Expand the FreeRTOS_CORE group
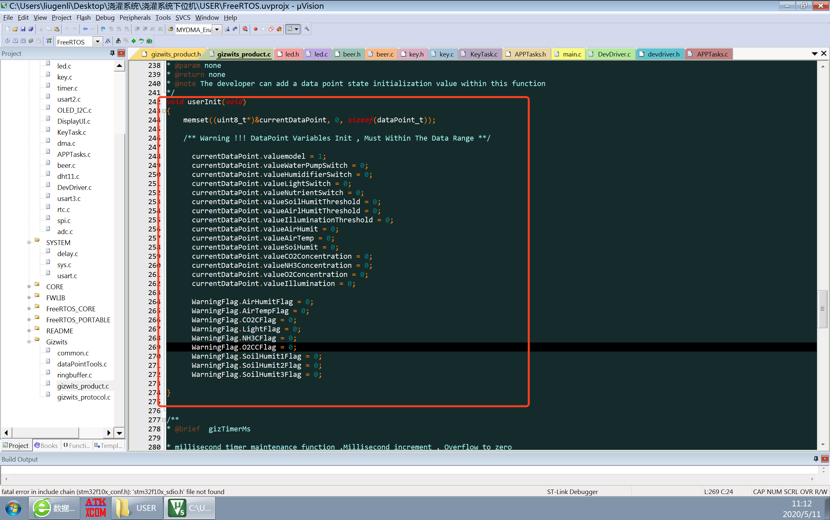 [29, 309]
